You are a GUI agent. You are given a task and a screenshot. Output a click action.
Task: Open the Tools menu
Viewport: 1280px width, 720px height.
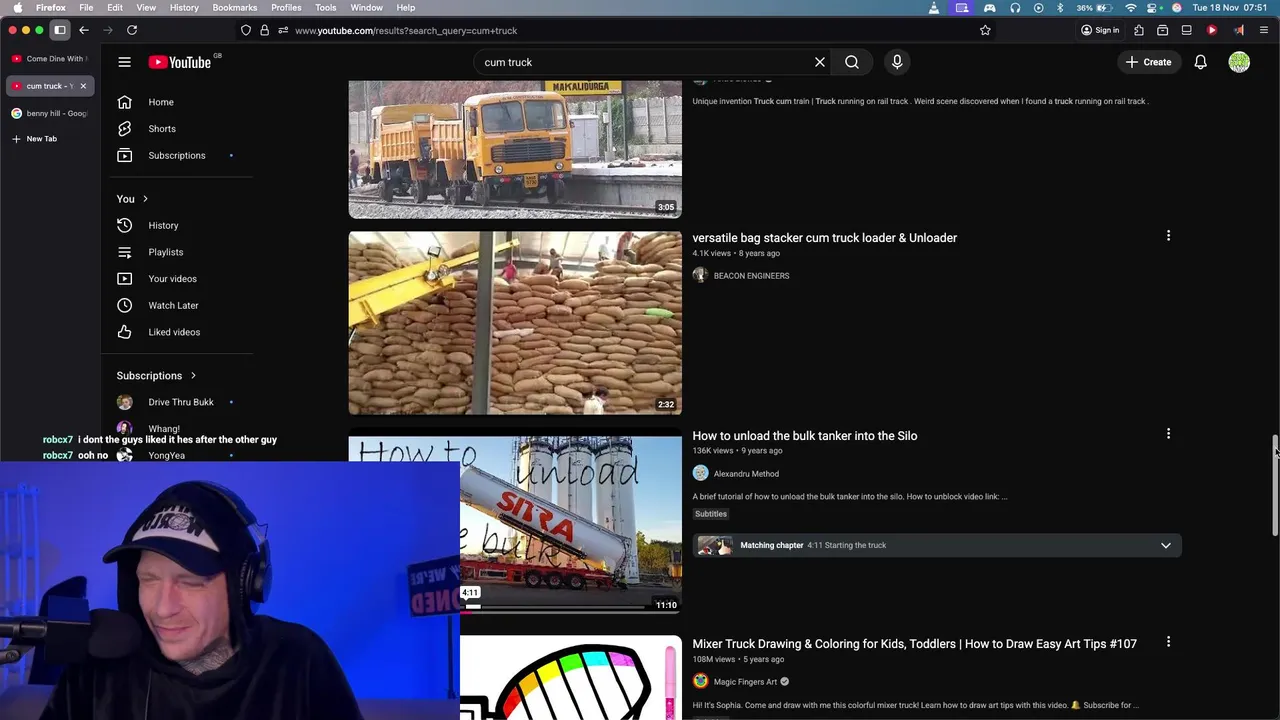(326, 7)
